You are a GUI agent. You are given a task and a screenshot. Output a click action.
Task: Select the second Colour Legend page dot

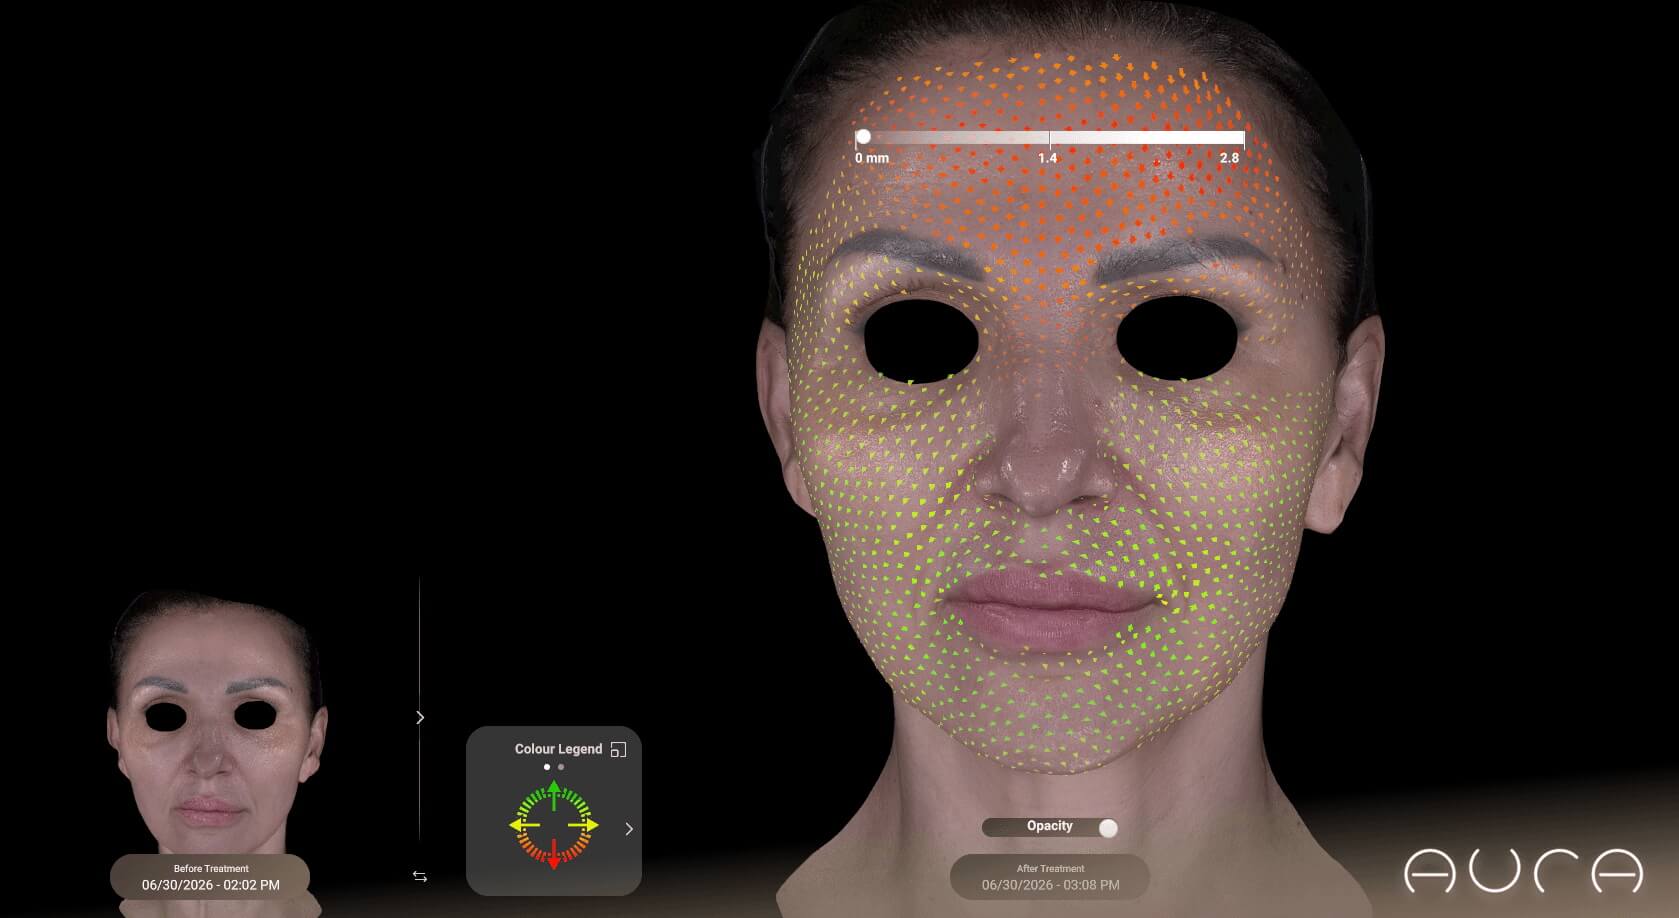click(561, 767)
